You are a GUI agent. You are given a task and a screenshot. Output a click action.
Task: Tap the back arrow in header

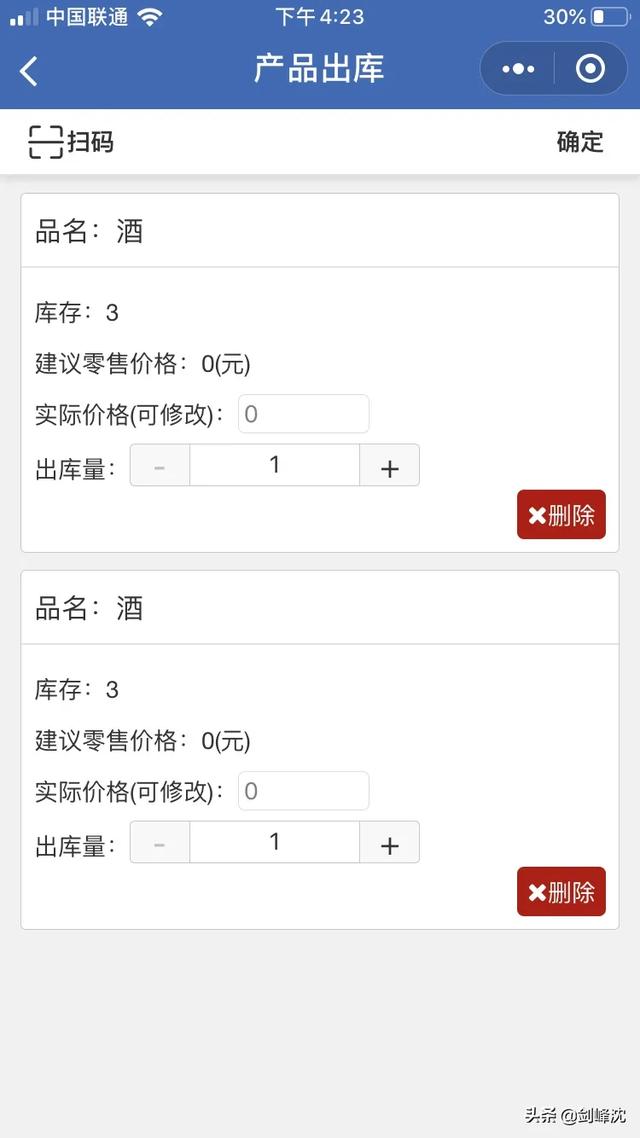[x=29, y=70]
